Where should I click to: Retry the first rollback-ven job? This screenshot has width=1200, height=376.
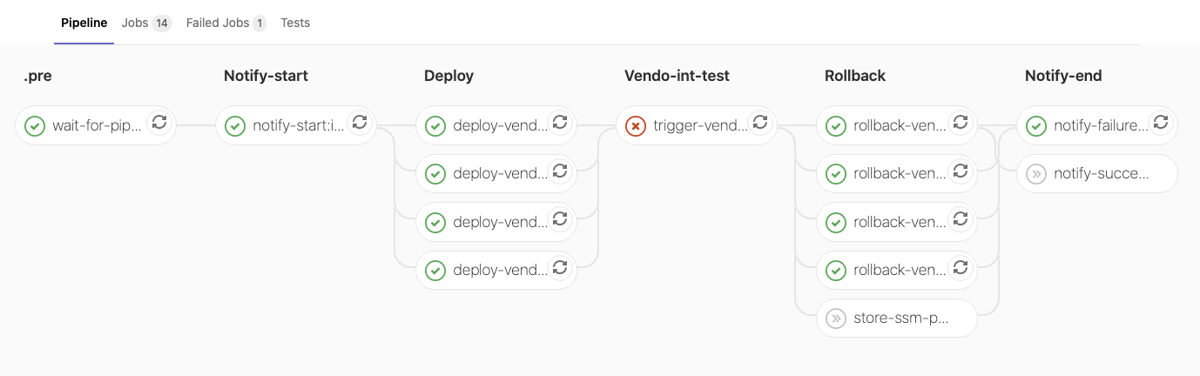(960, 123)
